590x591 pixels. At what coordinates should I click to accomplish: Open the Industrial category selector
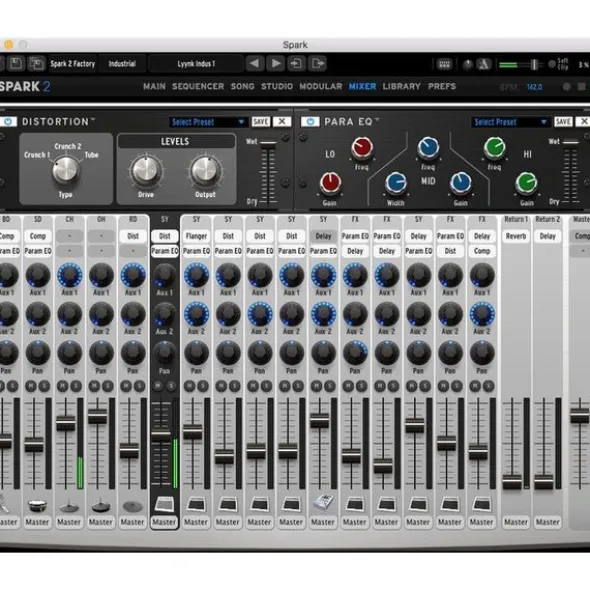[x=122, y=64]
